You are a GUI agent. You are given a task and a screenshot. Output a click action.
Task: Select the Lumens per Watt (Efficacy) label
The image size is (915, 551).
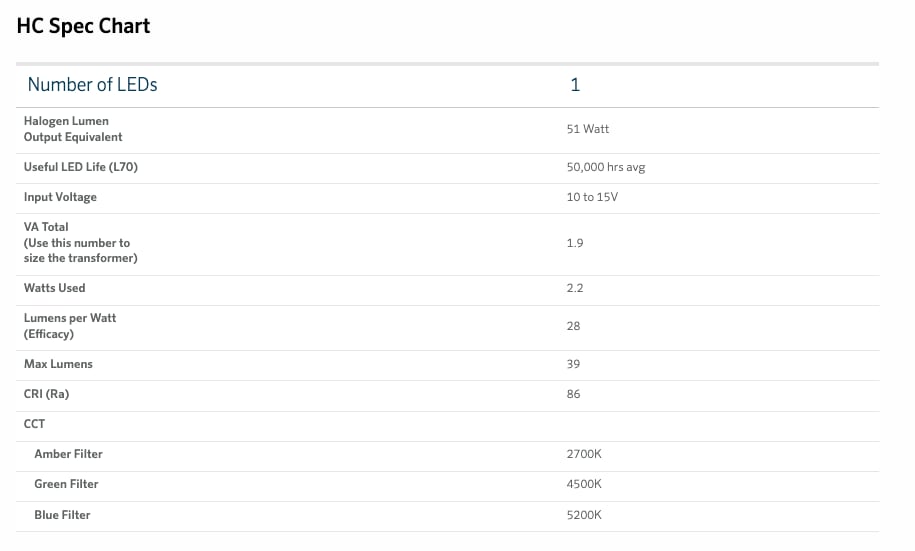click(x=70, y=326)
